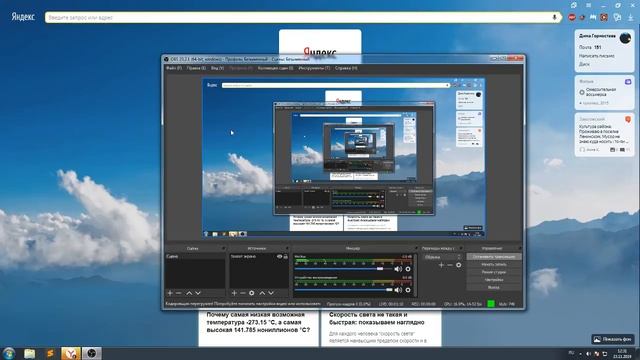Screen dimensions: 640x360
Task: Open the Правка menu in OBS
Action: click(x=196, y=68)
